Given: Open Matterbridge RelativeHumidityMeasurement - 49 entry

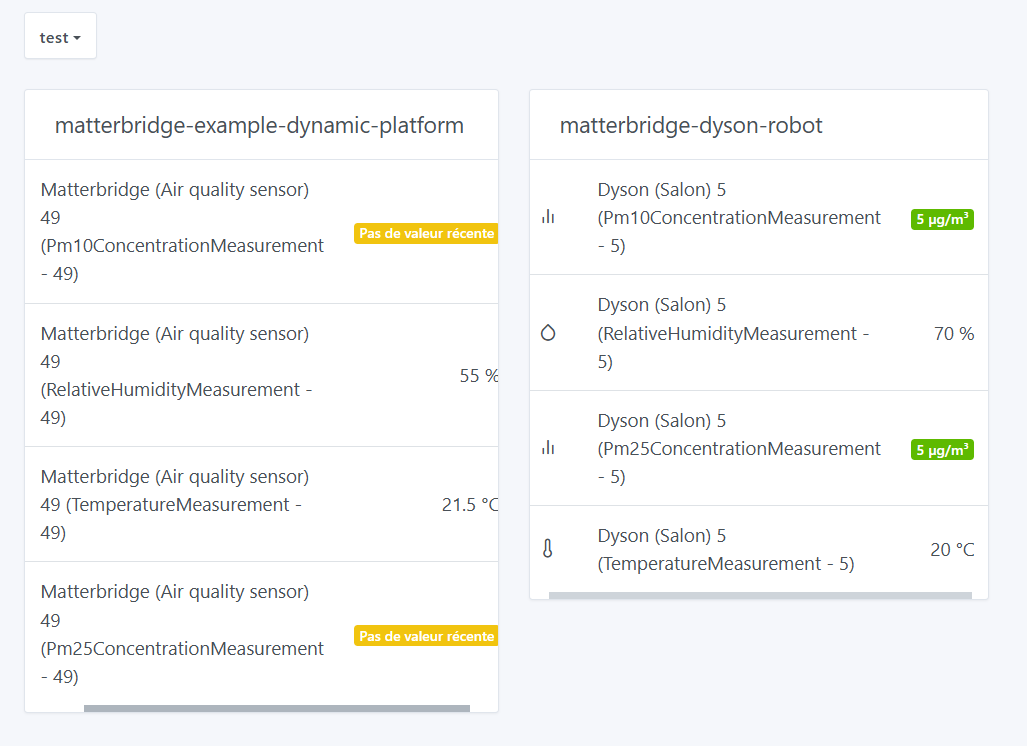Looking at the screenshot, I should tap(176, 375).
